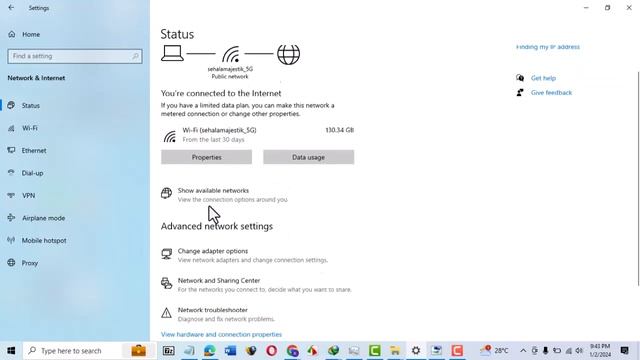Open Wi-Fi connection Properties
This screenshot has height=360, width=640.
pos(207,157)
